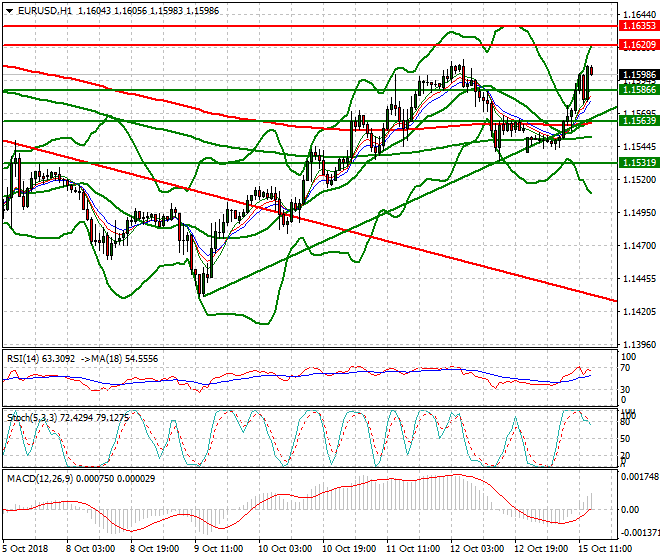Screen dimensions: 660x560
Task: Click the RSI scale value 70
Action: [x=625, y=368]
